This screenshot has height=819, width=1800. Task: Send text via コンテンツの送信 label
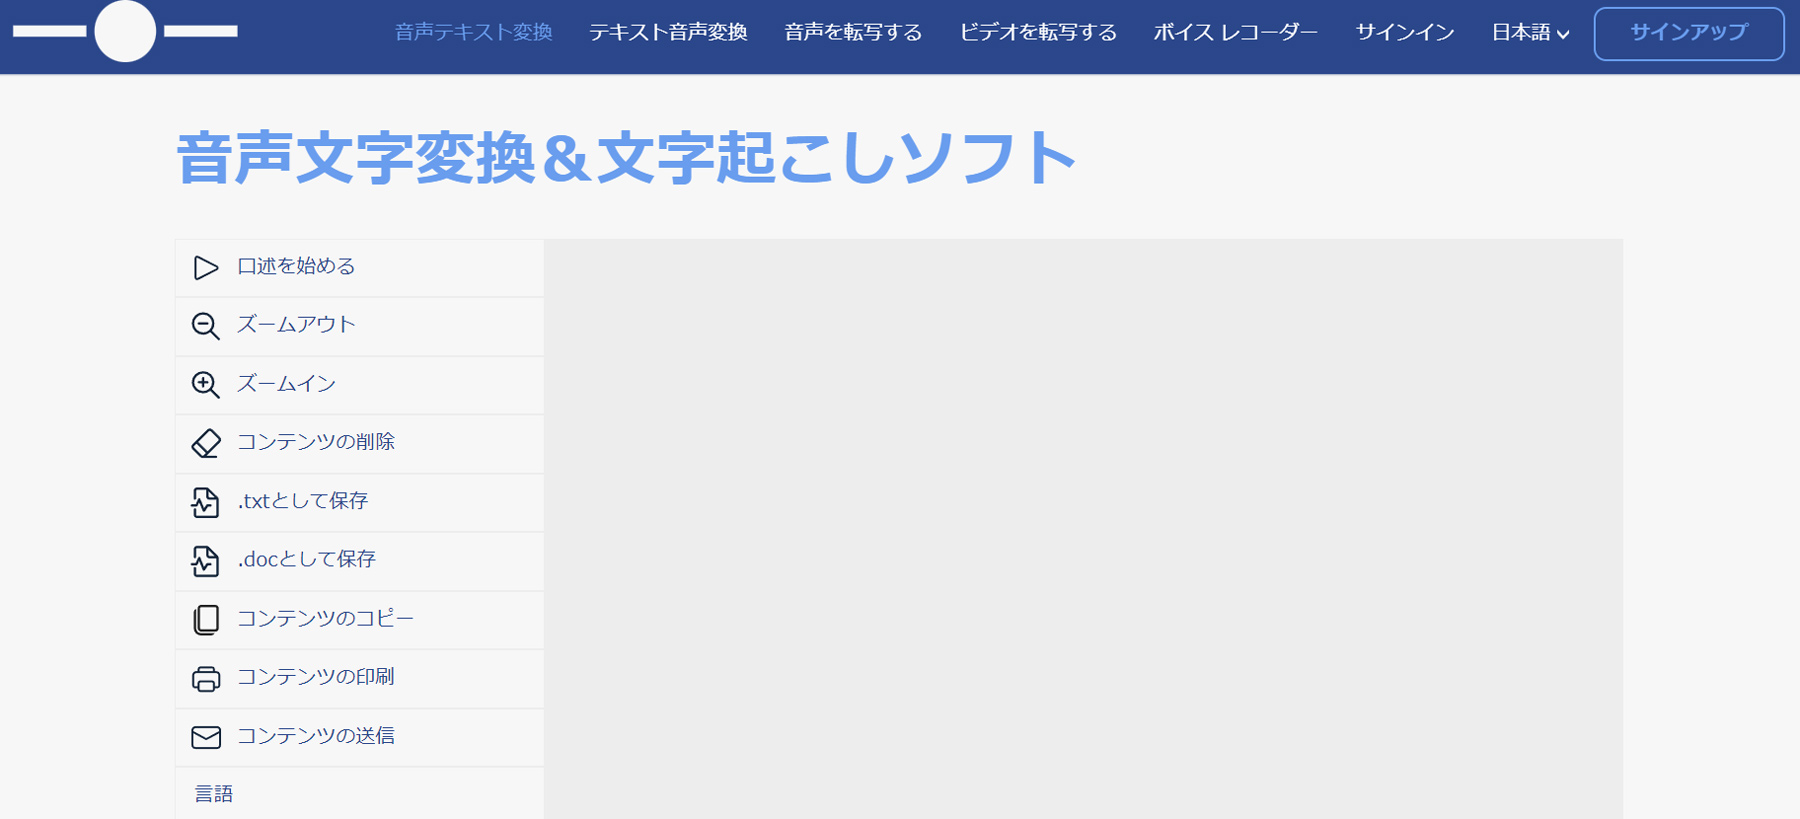click(316, 735)
